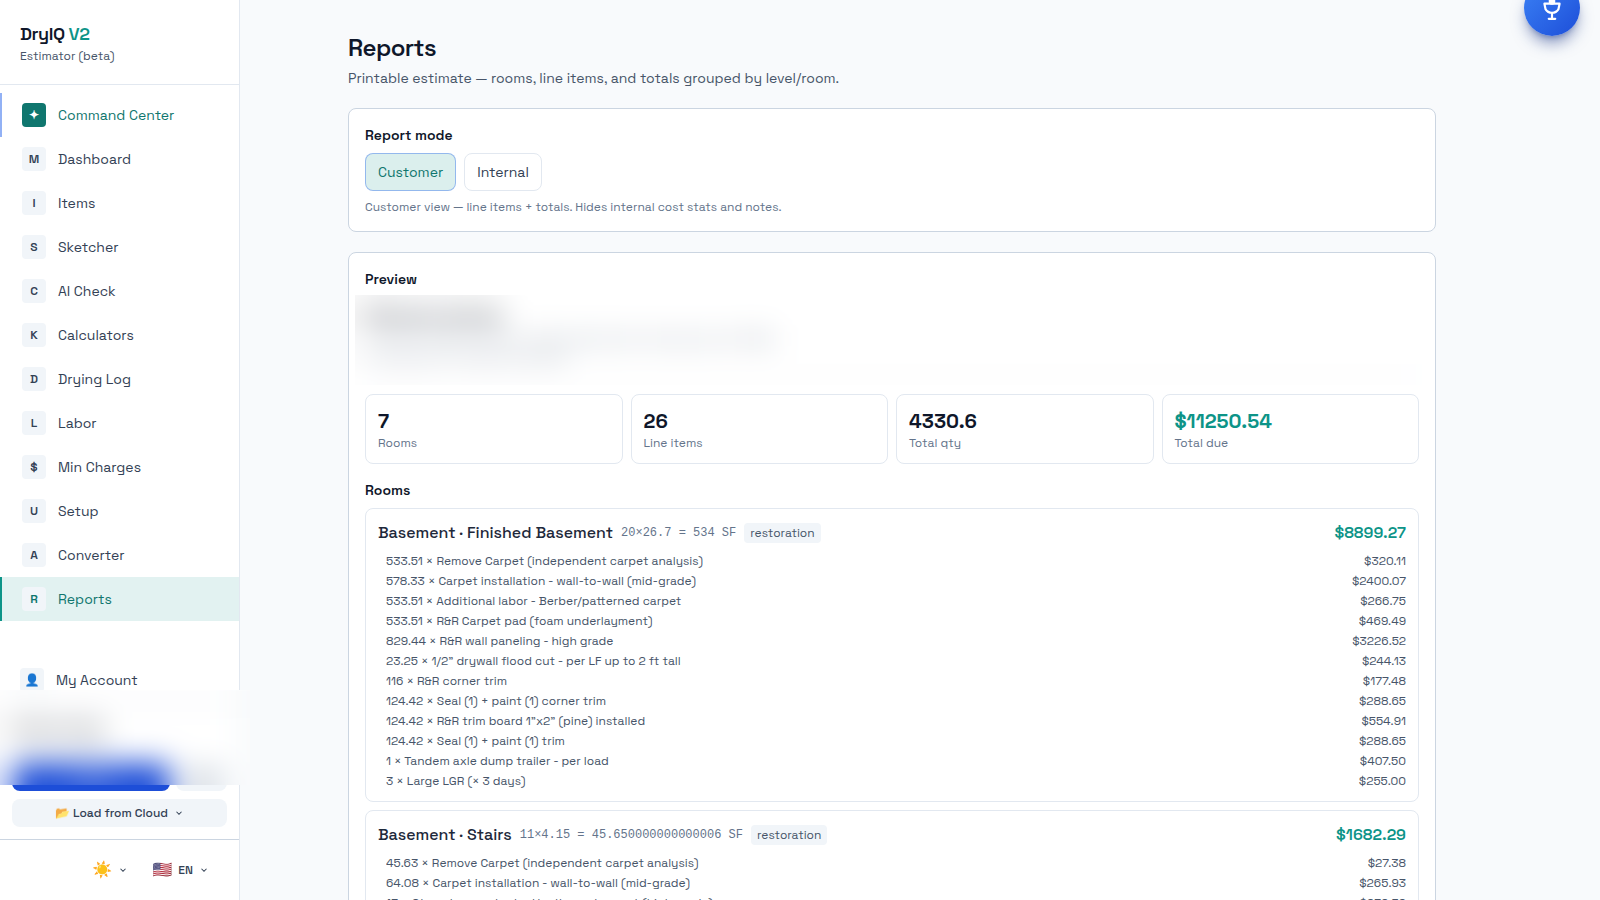Click the Setup U icon
Screen dimensions: 1600x900
[34, 511]
